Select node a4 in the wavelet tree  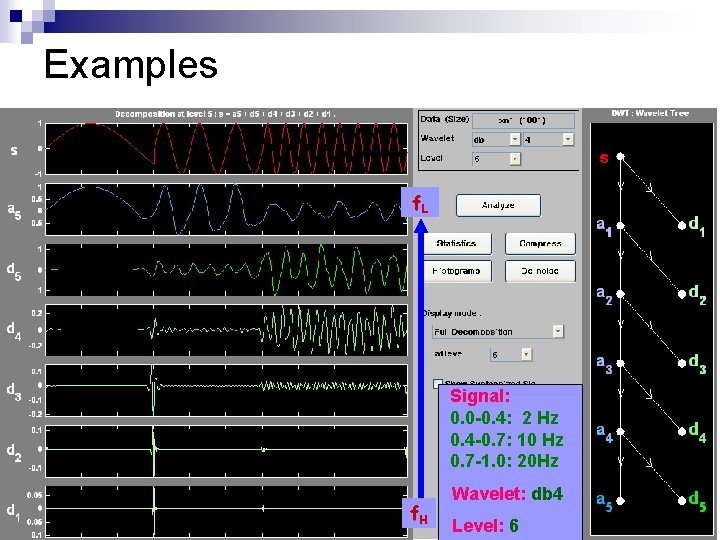[x=620, y=431]
